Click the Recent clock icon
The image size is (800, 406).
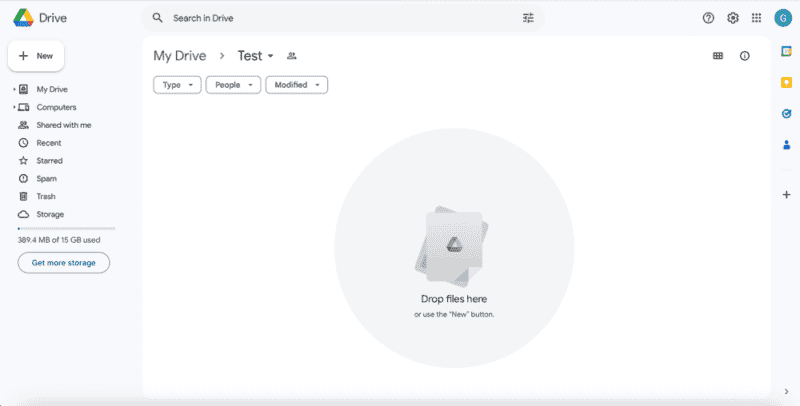click(23, 143)
